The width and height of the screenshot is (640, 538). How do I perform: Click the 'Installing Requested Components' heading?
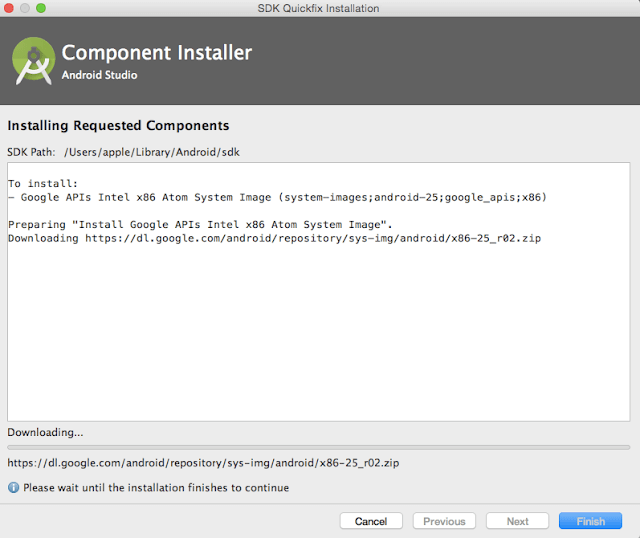coord(118,125)
